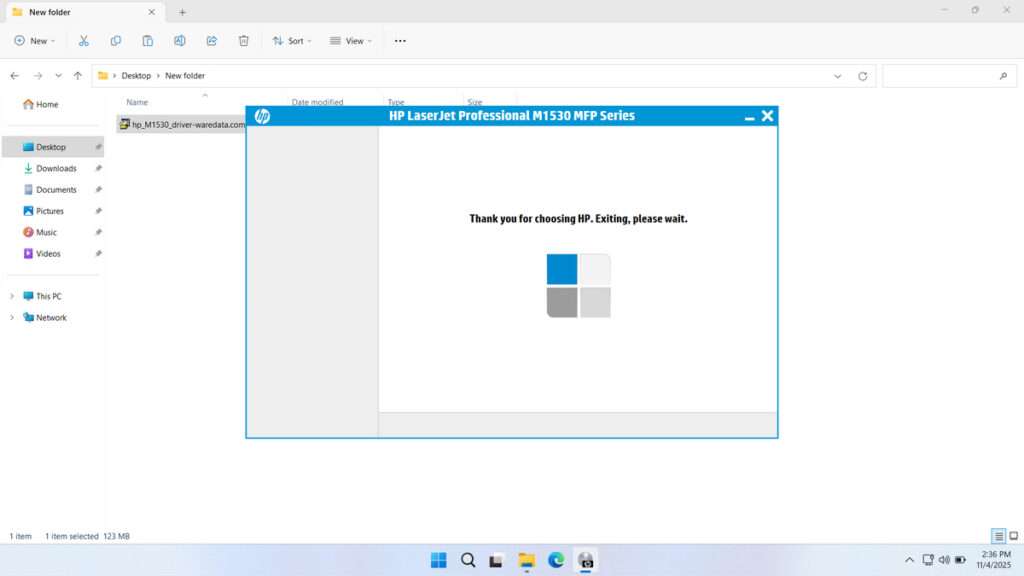The height and width of the screenshot is (576, 1024).
Task: Expand Network in navigation pane
Action: 11,317
